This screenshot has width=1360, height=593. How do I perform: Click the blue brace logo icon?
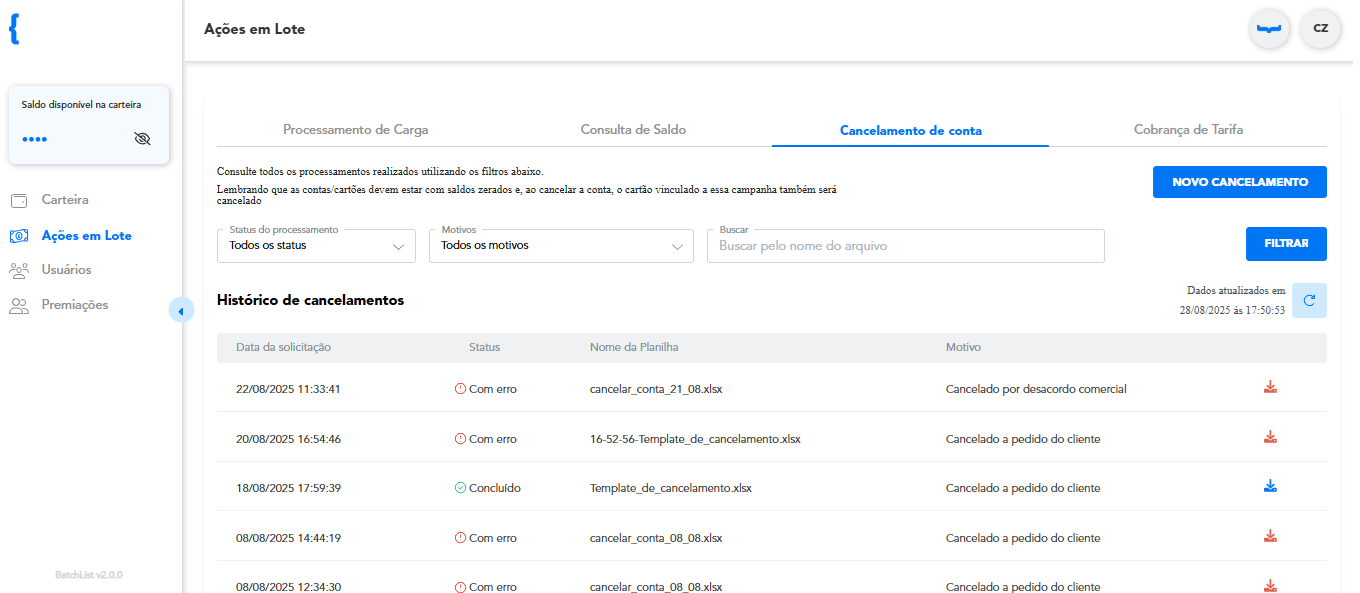point(14,29)
